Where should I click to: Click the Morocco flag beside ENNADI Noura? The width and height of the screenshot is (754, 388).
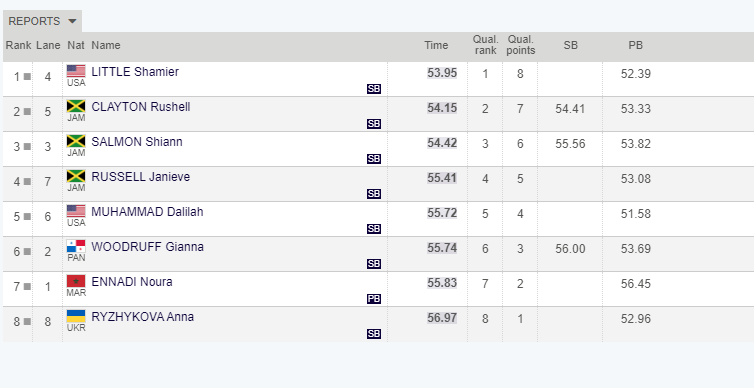(x=76, y=281)
